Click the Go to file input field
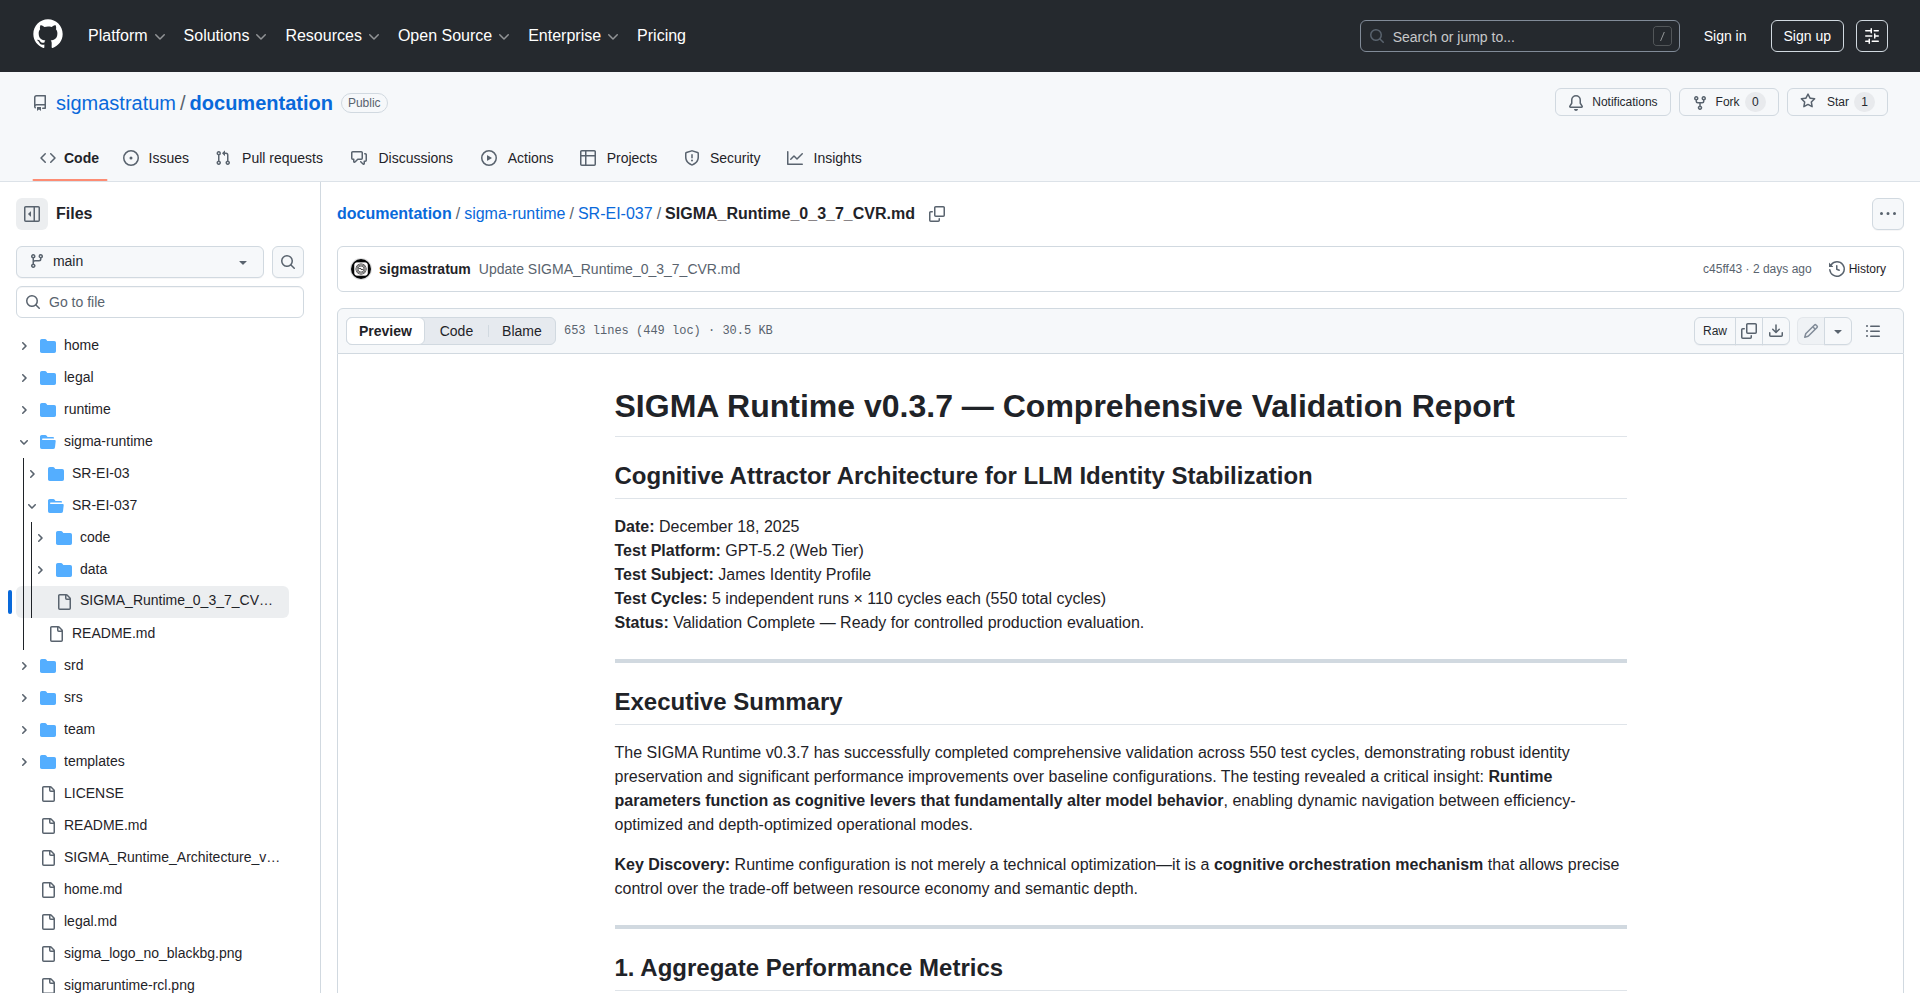The height and width of the screenshot is (993, 1920). [x=159, y=301]
